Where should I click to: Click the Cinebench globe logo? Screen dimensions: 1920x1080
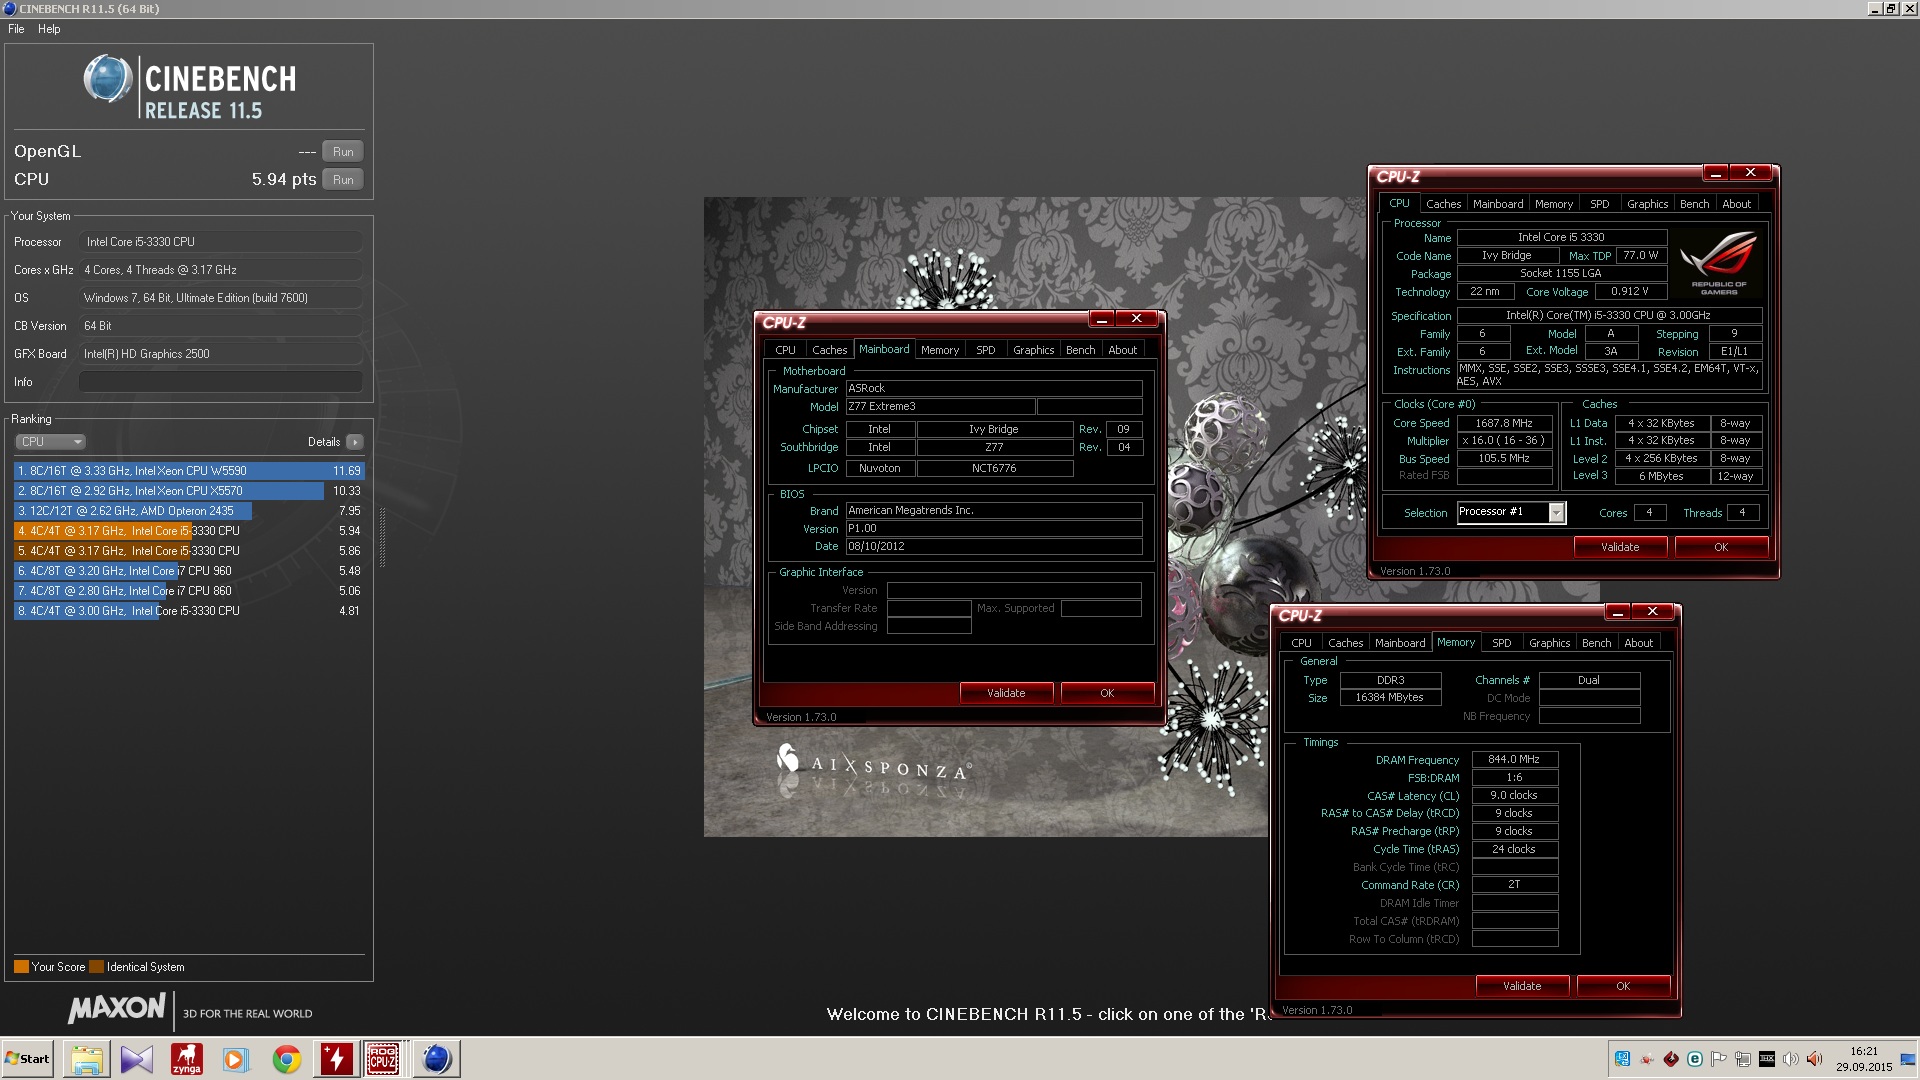(x=108, y=80)
